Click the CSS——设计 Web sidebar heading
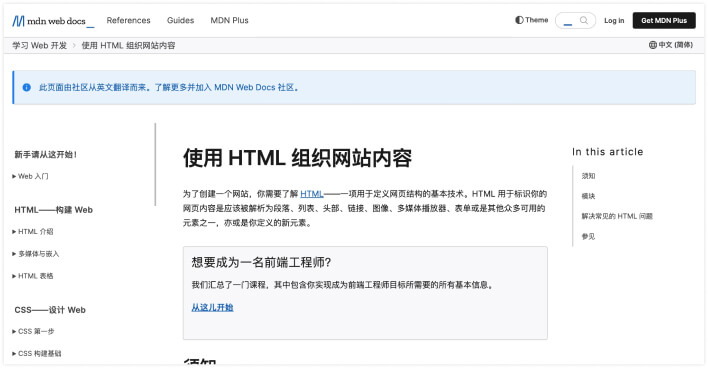 click(x=50, y=310)
